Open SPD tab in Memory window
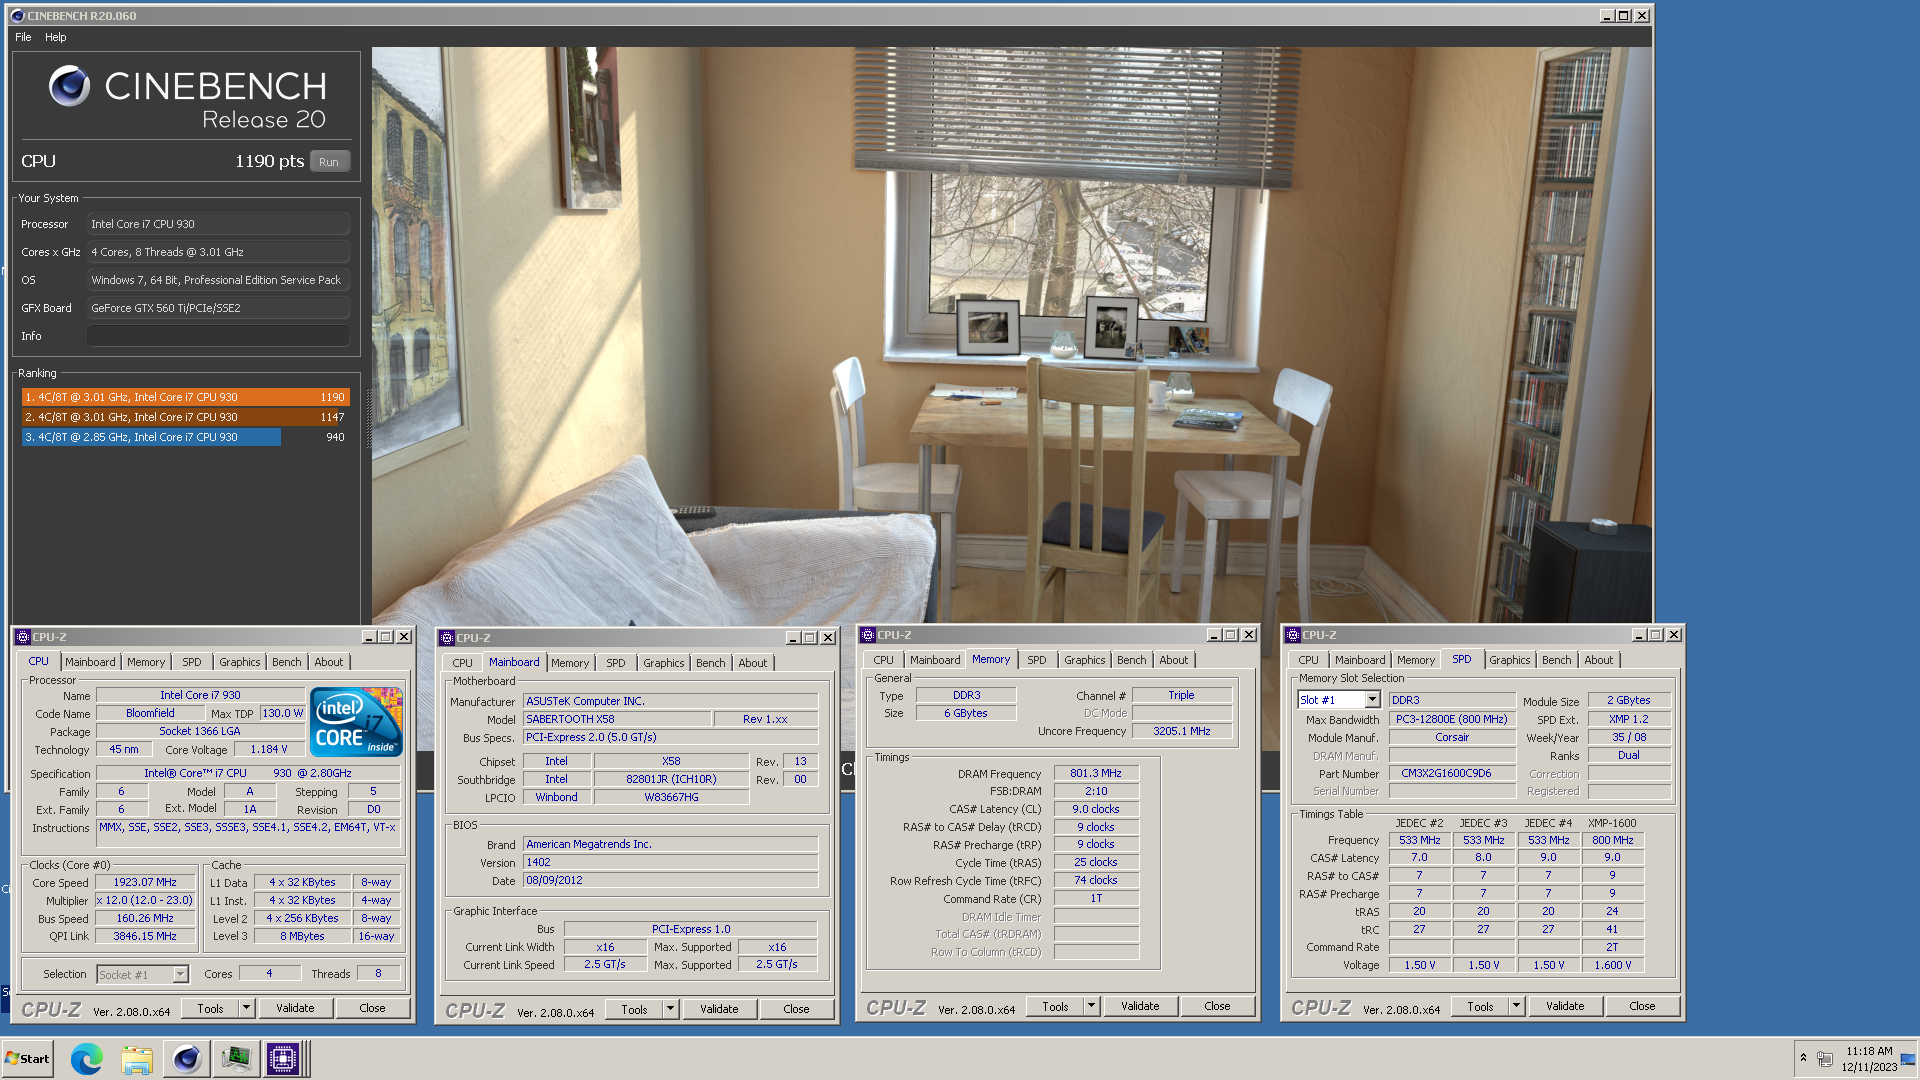The width and height of the screenshot is (1920, 1080). click(1037, 660)
